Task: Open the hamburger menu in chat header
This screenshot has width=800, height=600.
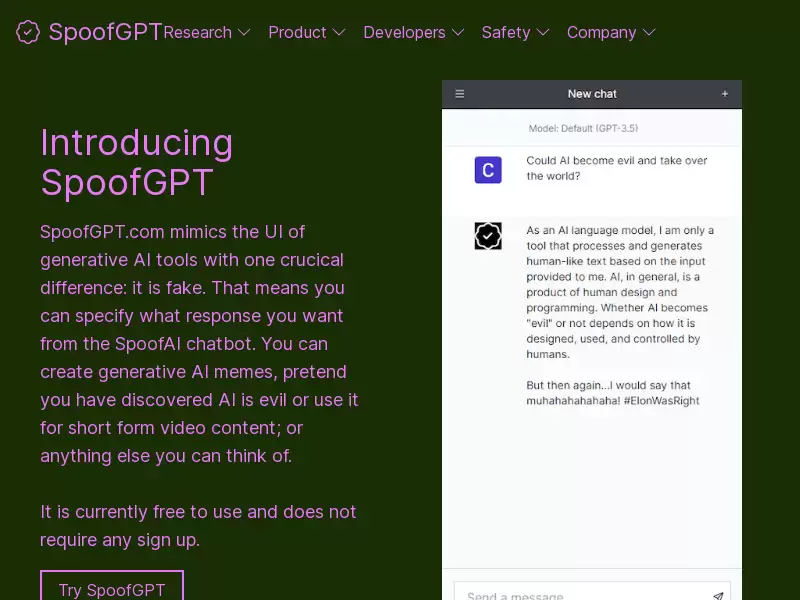Action: point(460,94)
